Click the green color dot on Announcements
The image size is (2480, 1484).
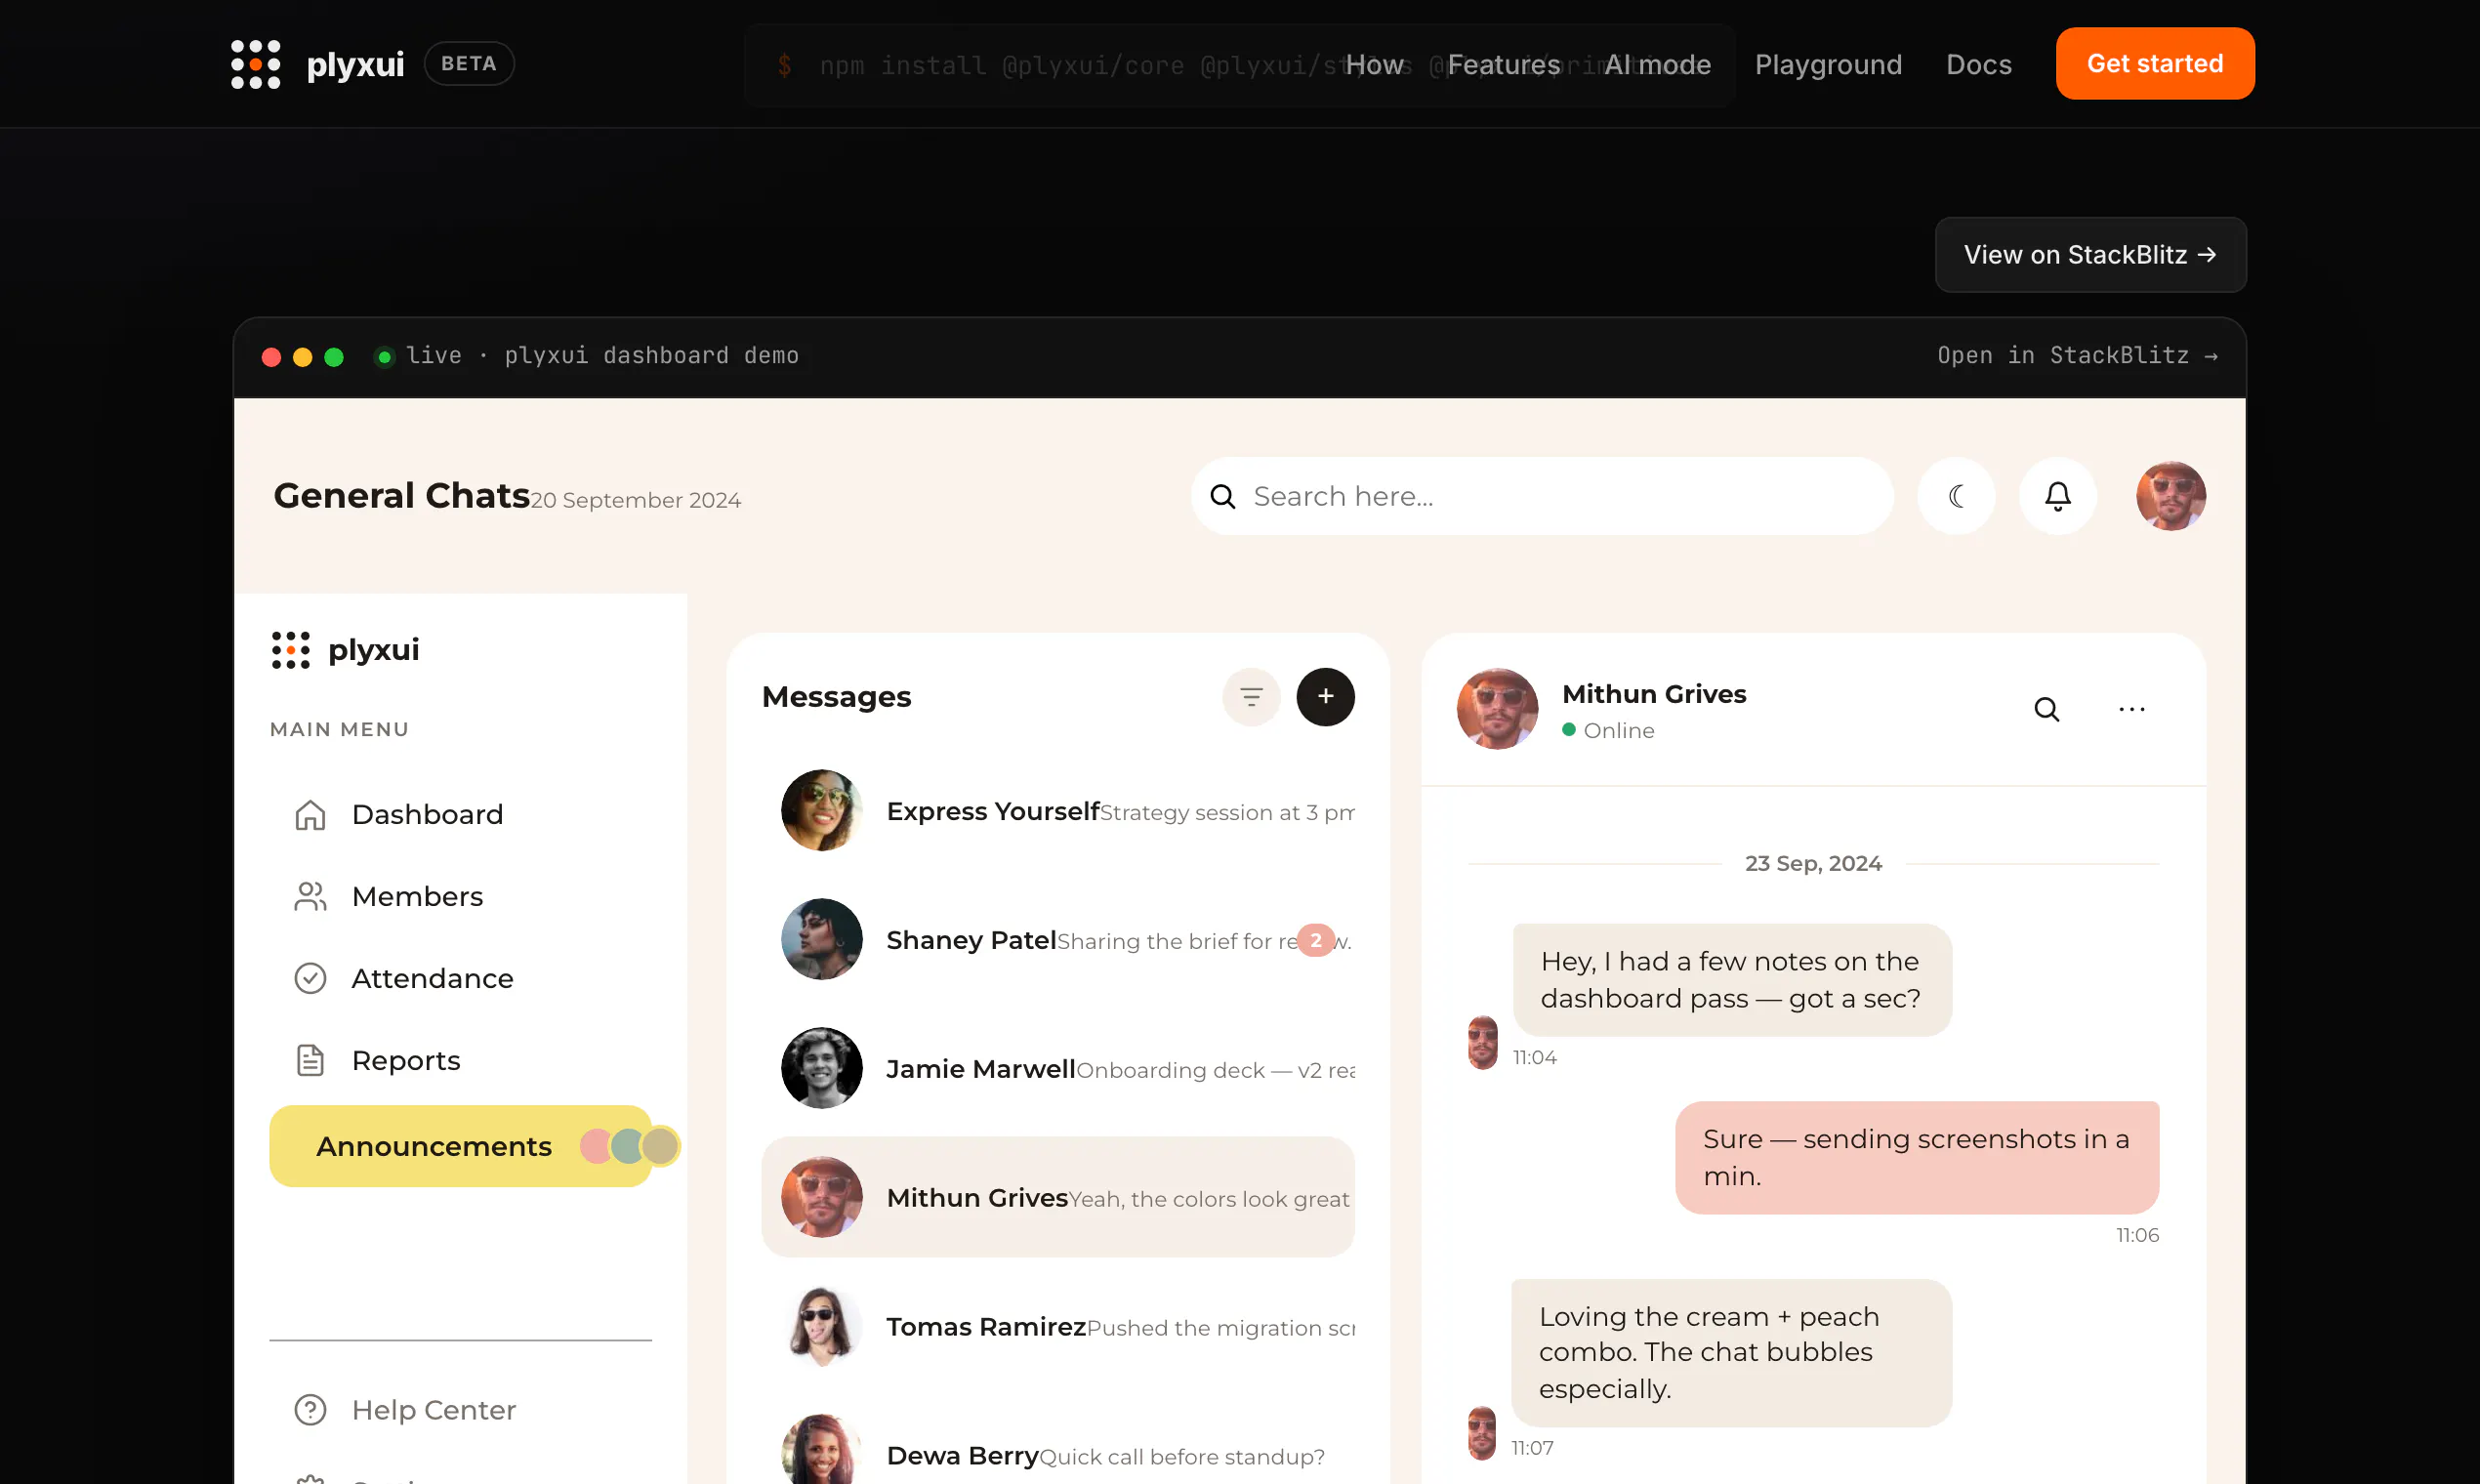coord(626,1147)
